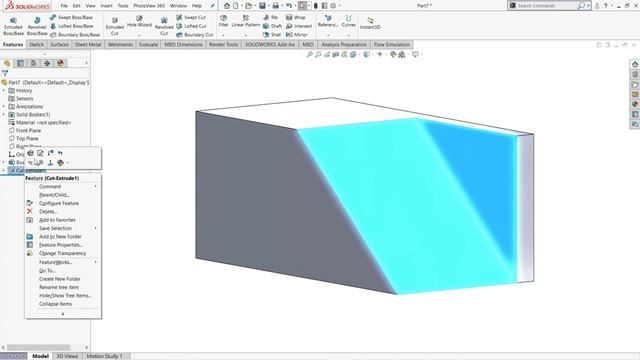The height and width of the screenshot is (360, 640).
Task: Click the Zoom to Fit view icon
Action: coord(309,54)
